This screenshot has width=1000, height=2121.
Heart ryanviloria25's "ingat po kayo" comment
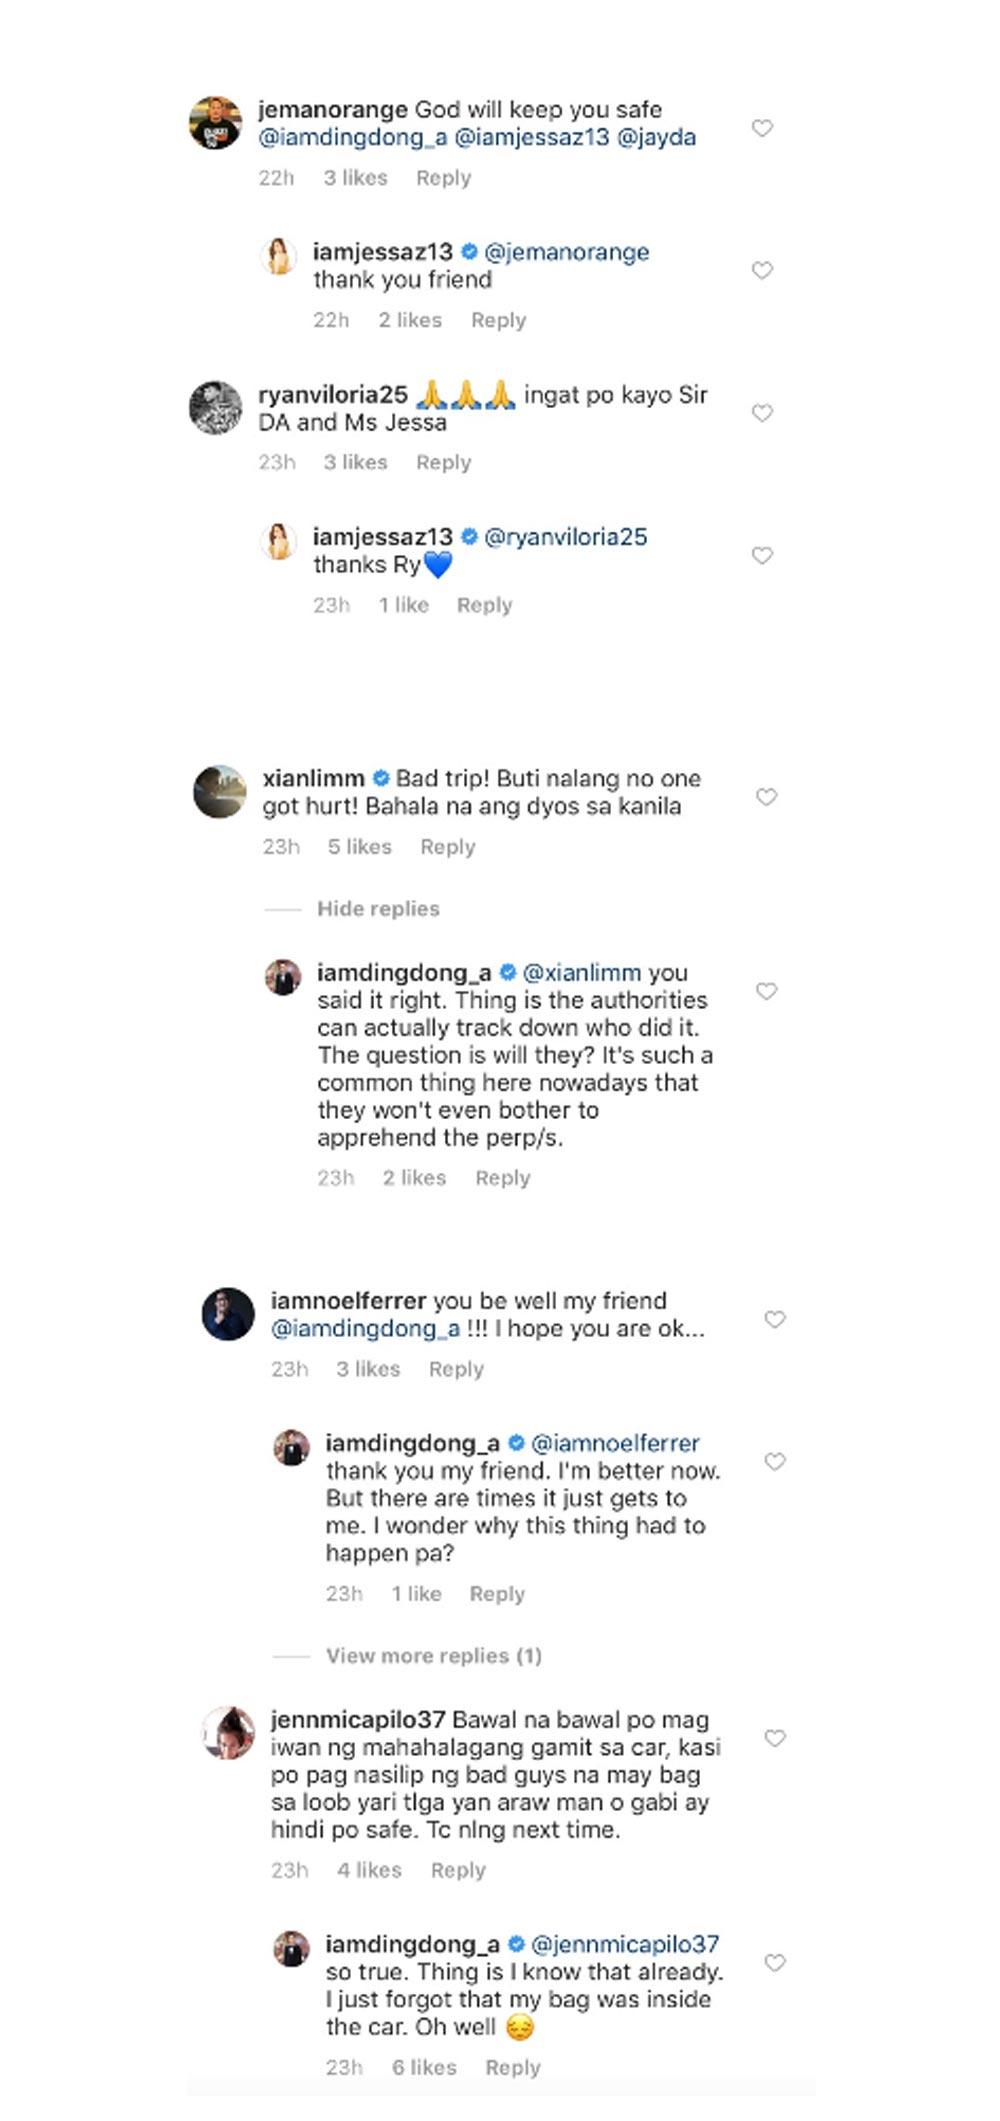(x=762, y=413)
